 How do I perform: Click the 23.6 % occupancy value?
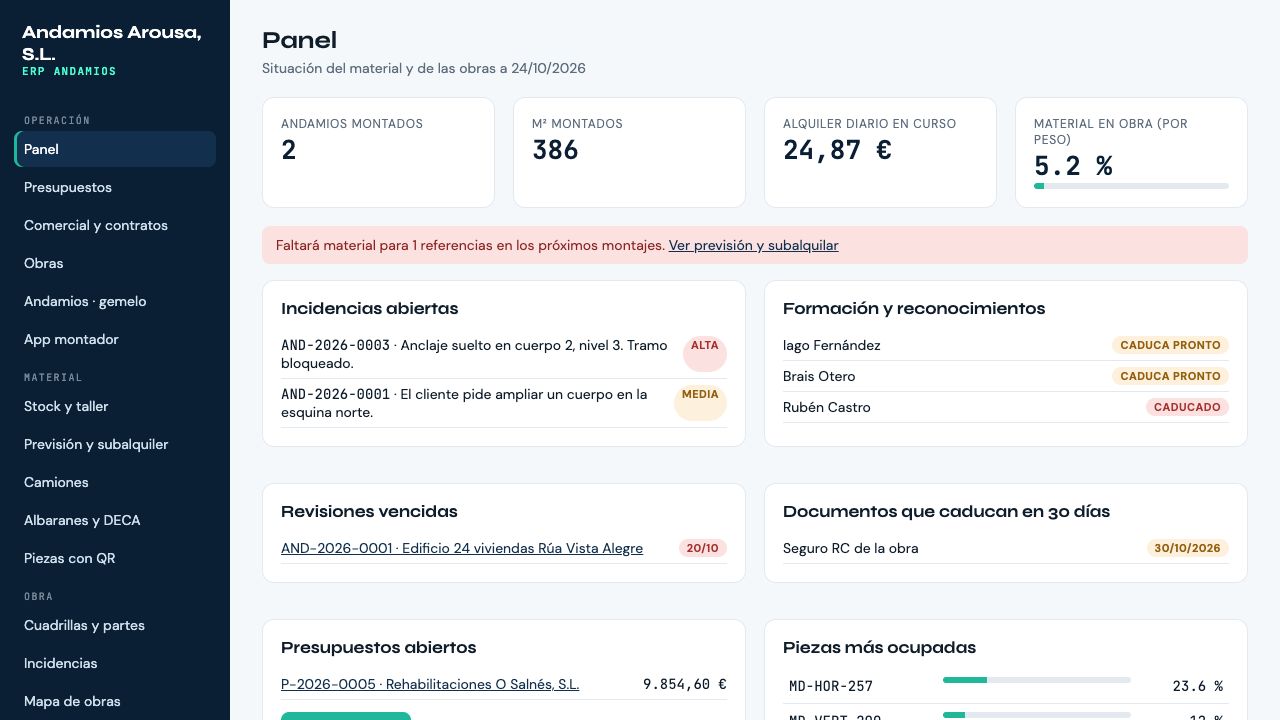[1198, 686]
